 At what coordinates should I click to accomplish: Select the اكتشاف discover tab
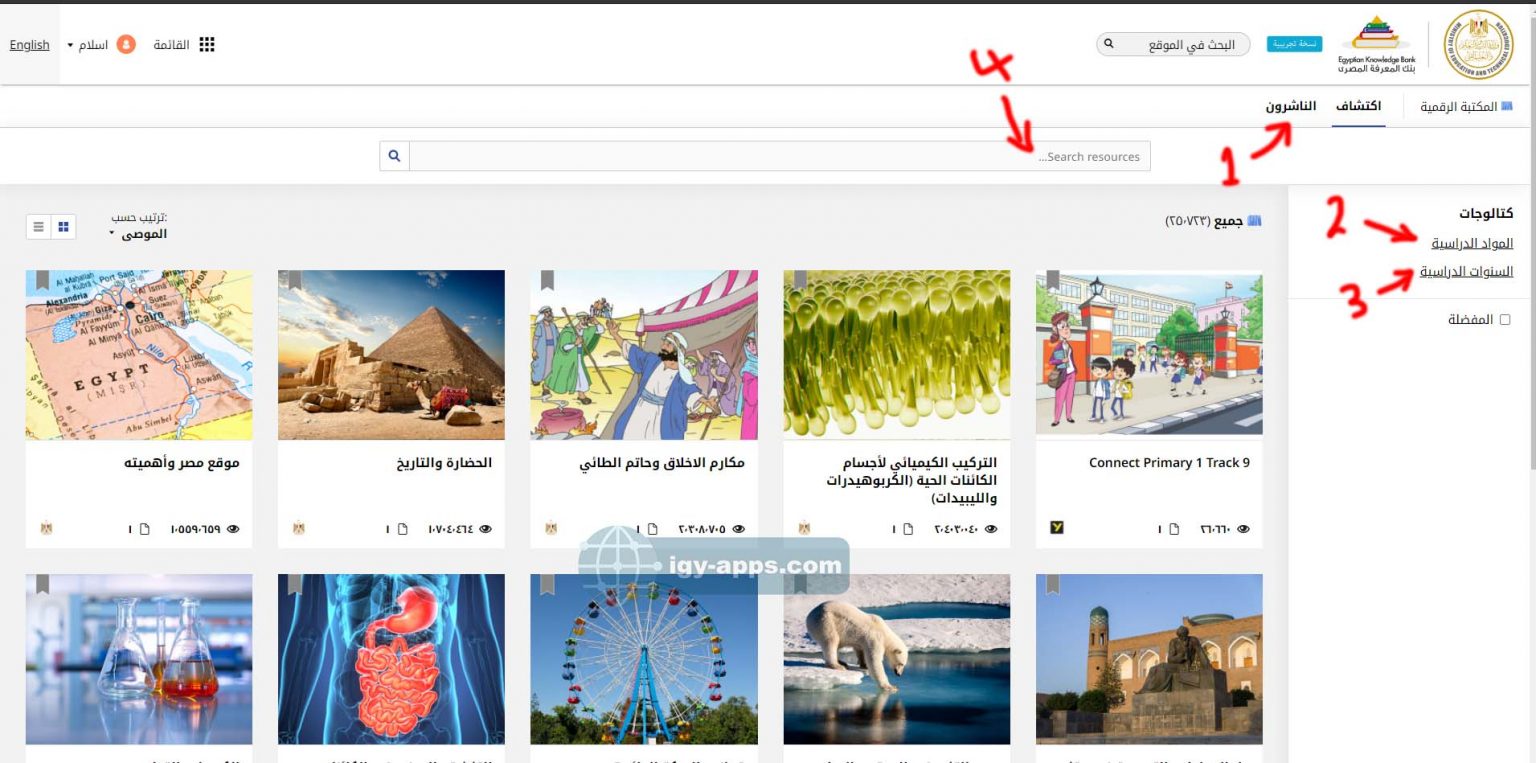tap(1358, 106)
